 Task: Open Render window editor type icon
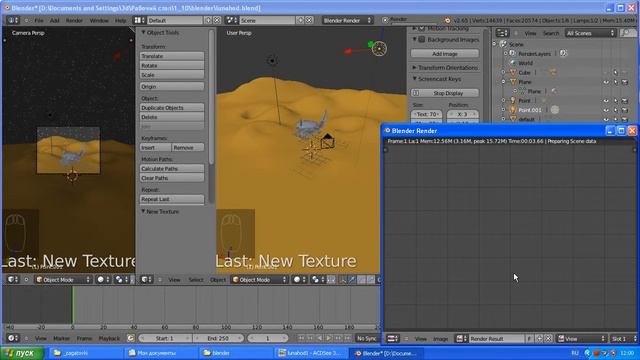pos(393,338)
